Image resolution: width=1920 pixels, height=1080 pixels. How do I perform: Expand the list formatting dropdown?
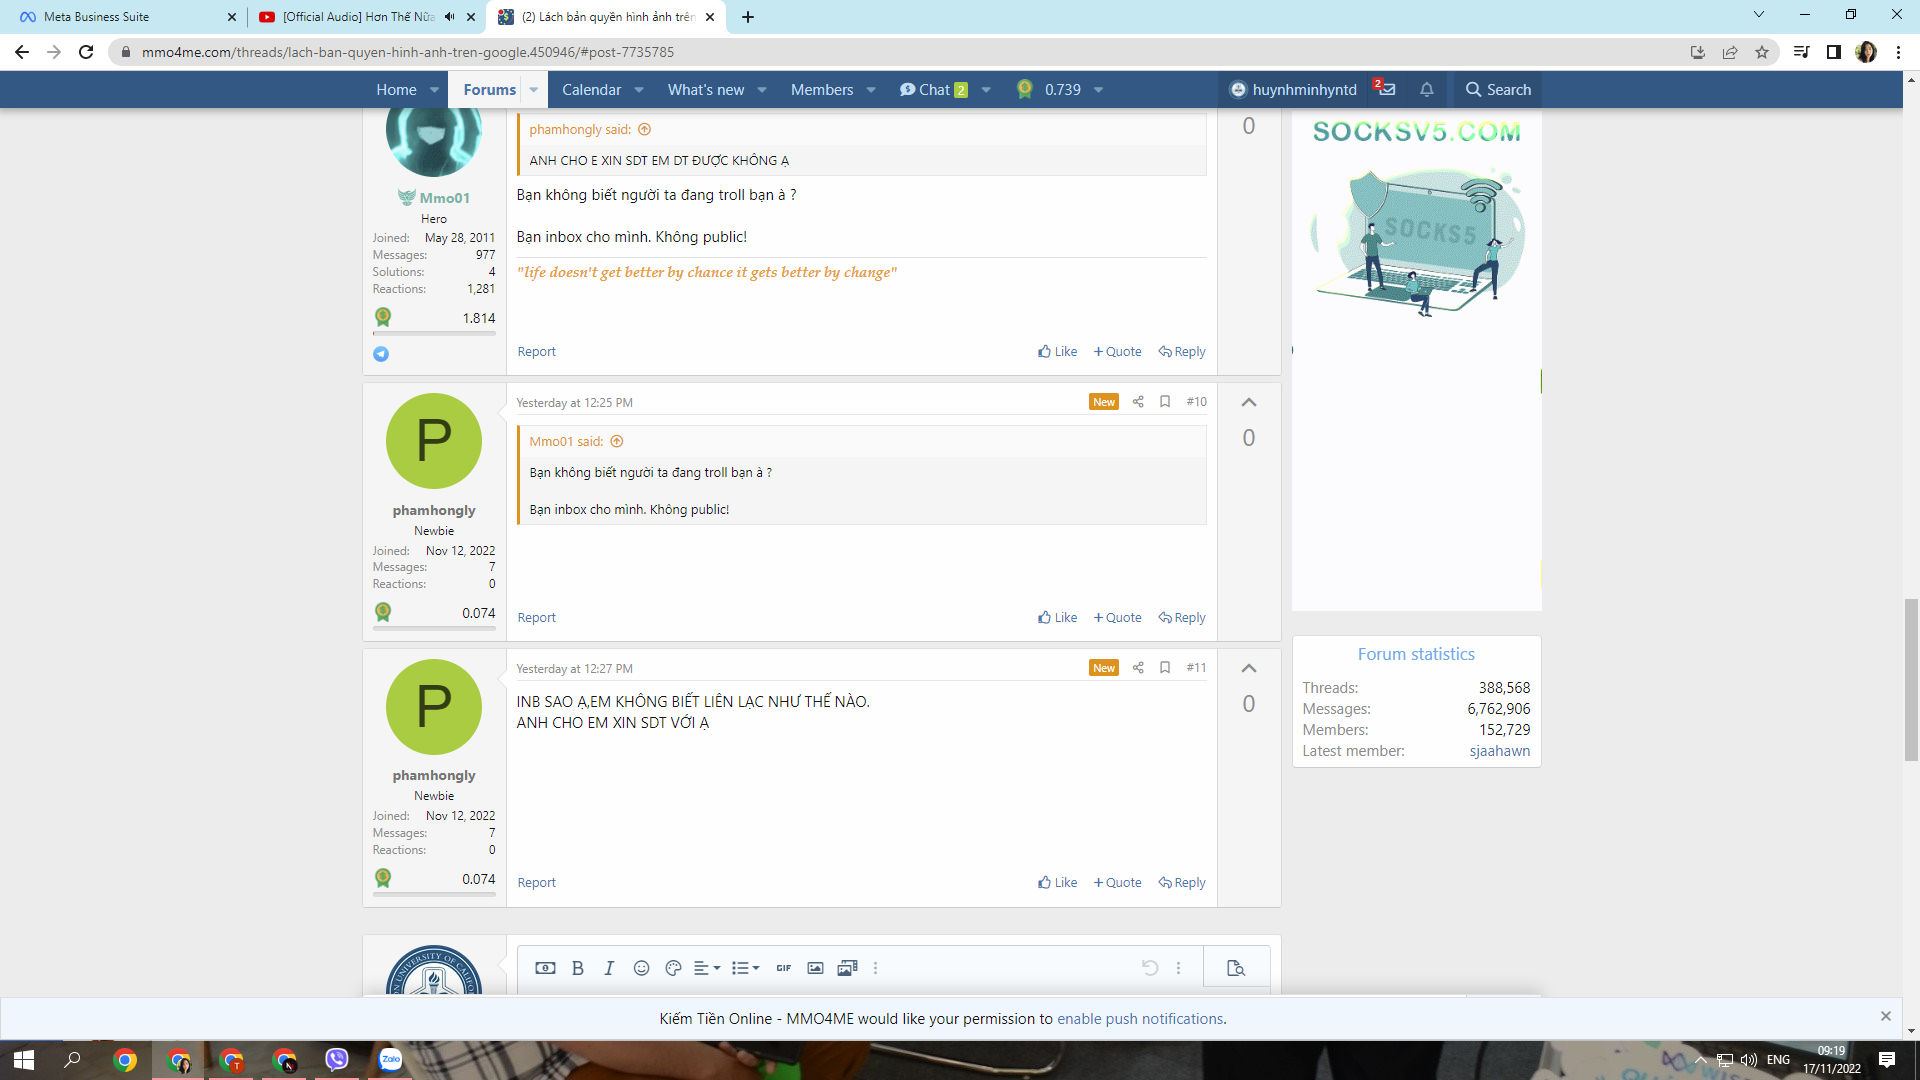pyautogui.click(x=745, y=968)
